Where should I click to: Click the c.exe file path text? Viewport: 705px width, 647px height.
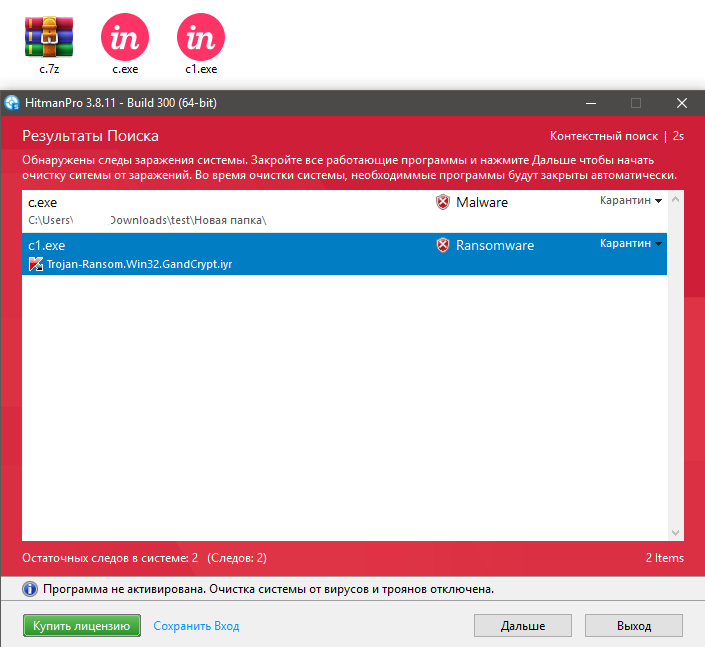pyautogui.click(x=147, y=220)
